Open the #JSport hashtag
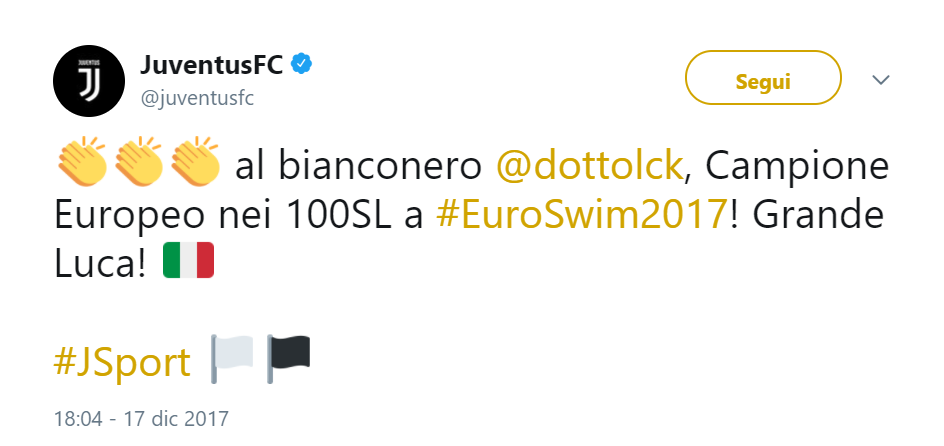Viewport: 944px width, 446px height. click(x=122, y=363)
